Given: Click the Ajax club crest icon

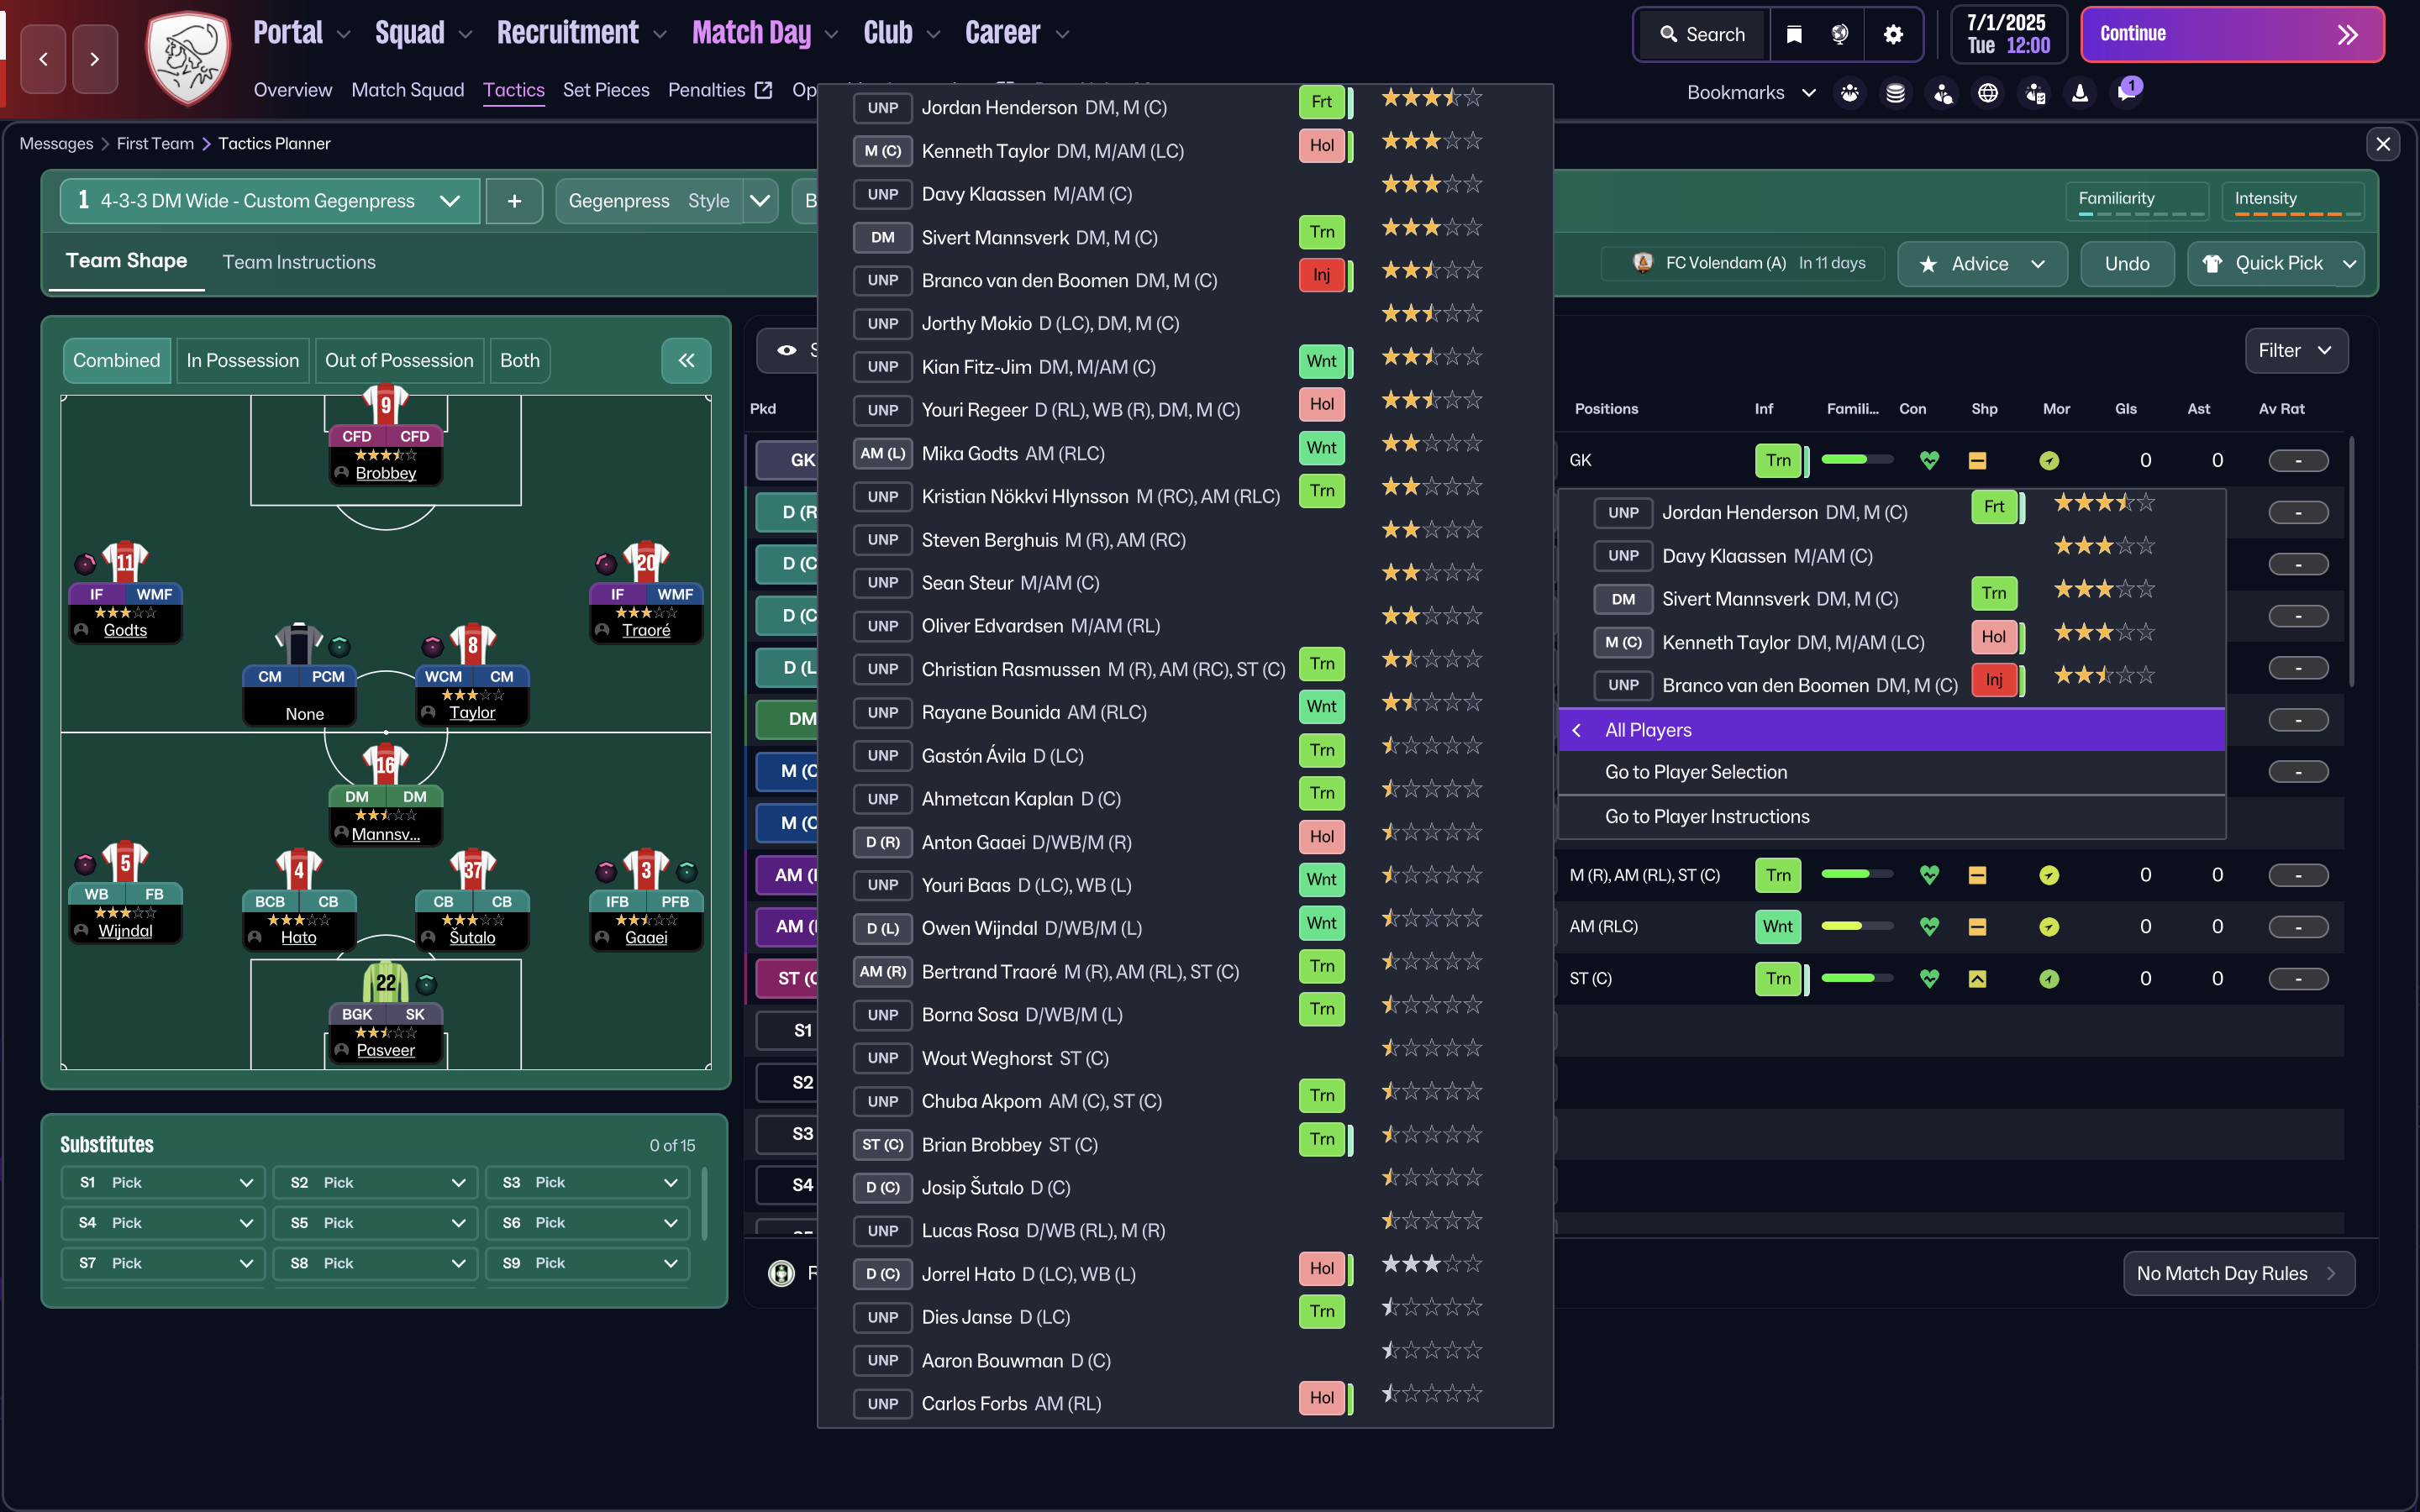Looking at the screenshot, I should pyautogui.click(x=188, y=57).
